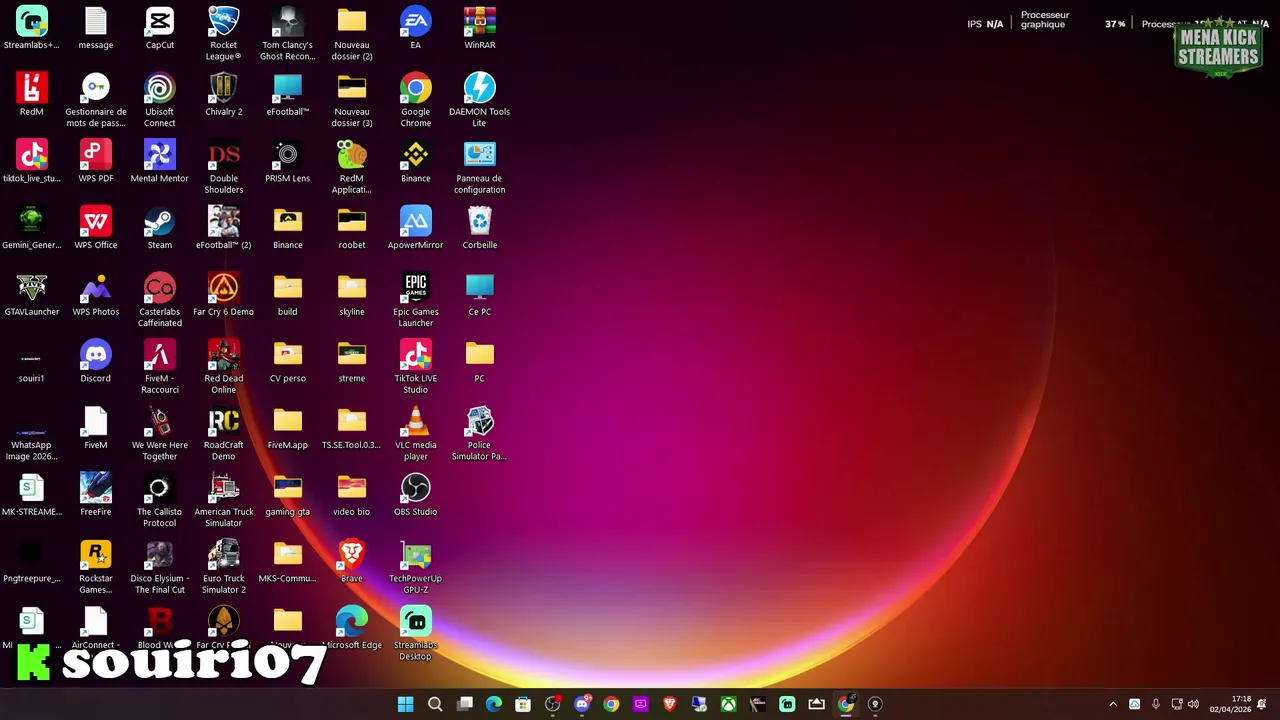This screenshot has height=720, width=1280.
Task: Select the CV perso folder
Action: 288,361
